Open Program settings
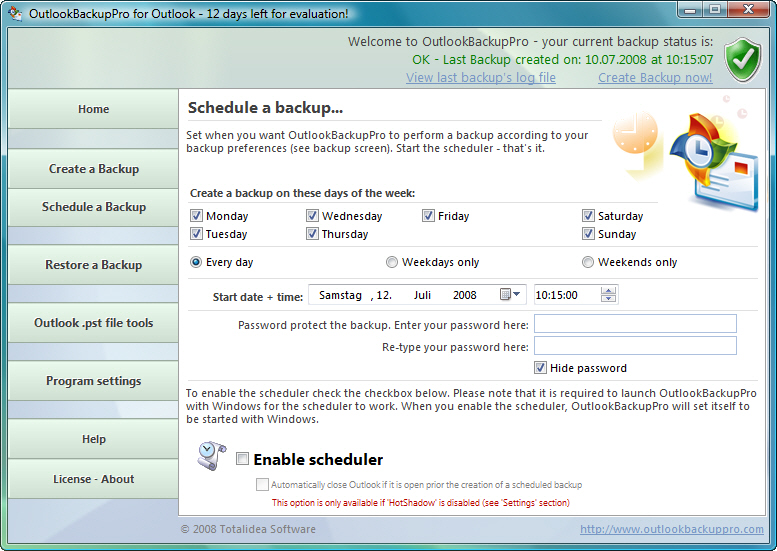The image size is (777, 551). click(93, 381)
